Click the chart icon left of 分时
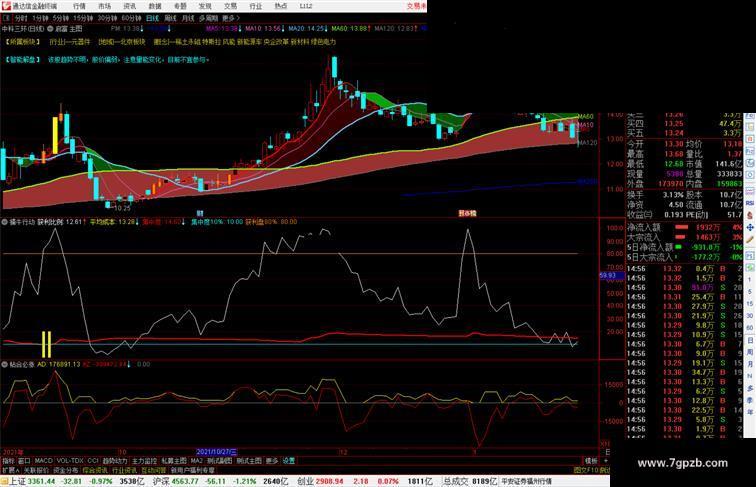The width and height of the screenshot is (756, 487). [x=6, y=18]
